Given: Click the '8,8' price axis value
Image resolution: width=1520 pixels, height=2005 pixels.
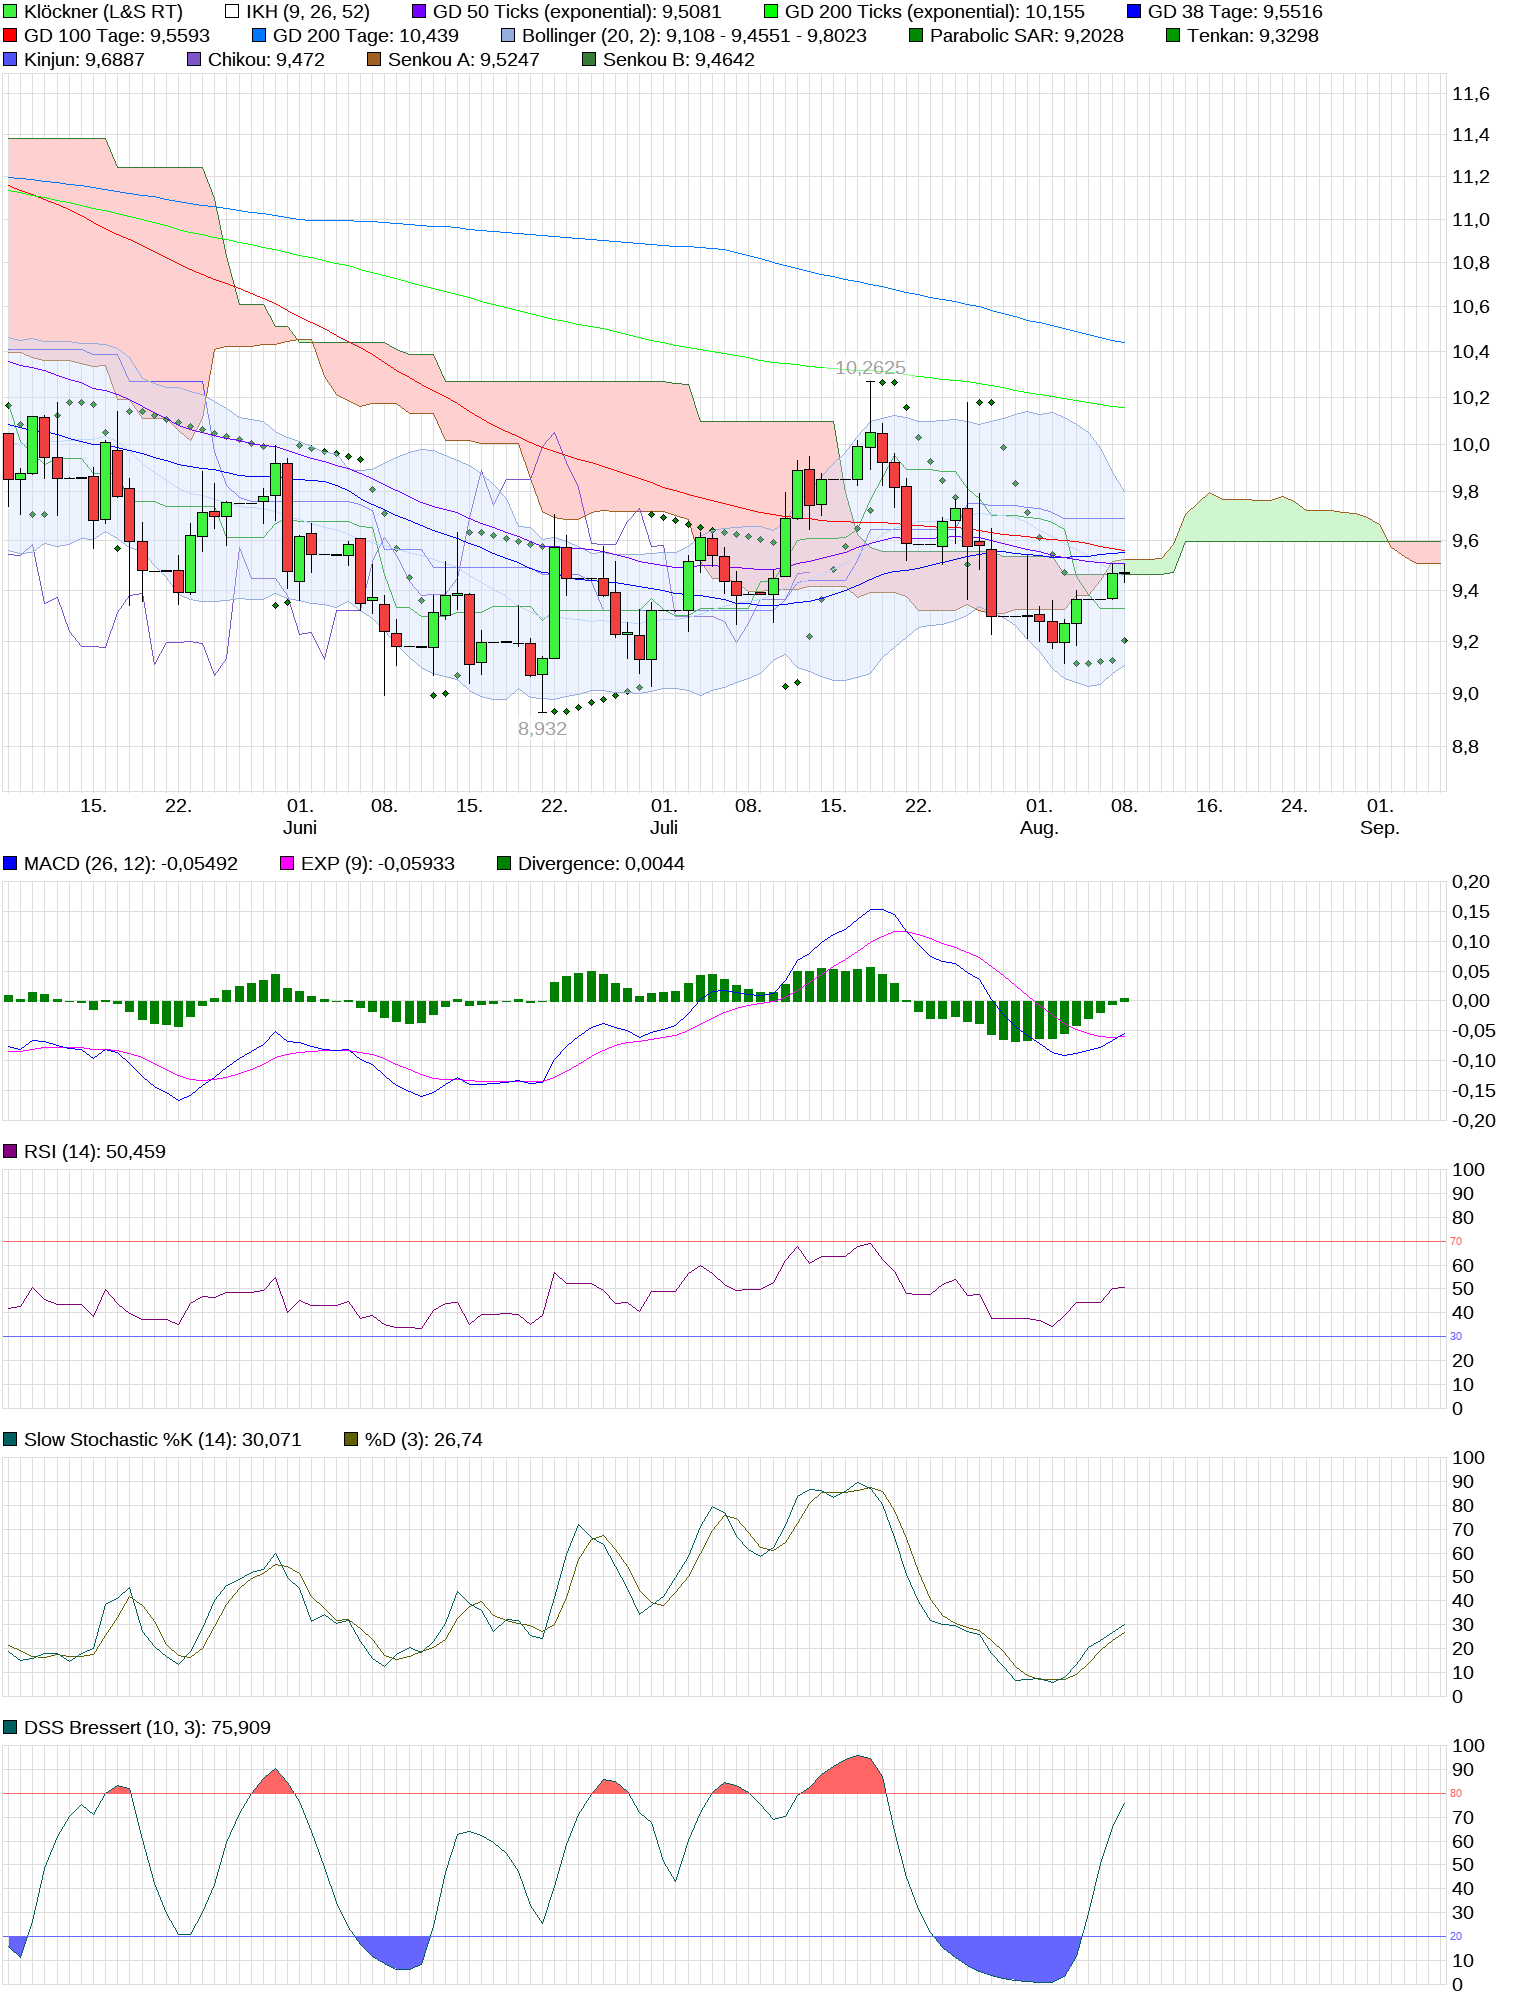Looking at the screenshot, I should click(x=1465, y=747).
